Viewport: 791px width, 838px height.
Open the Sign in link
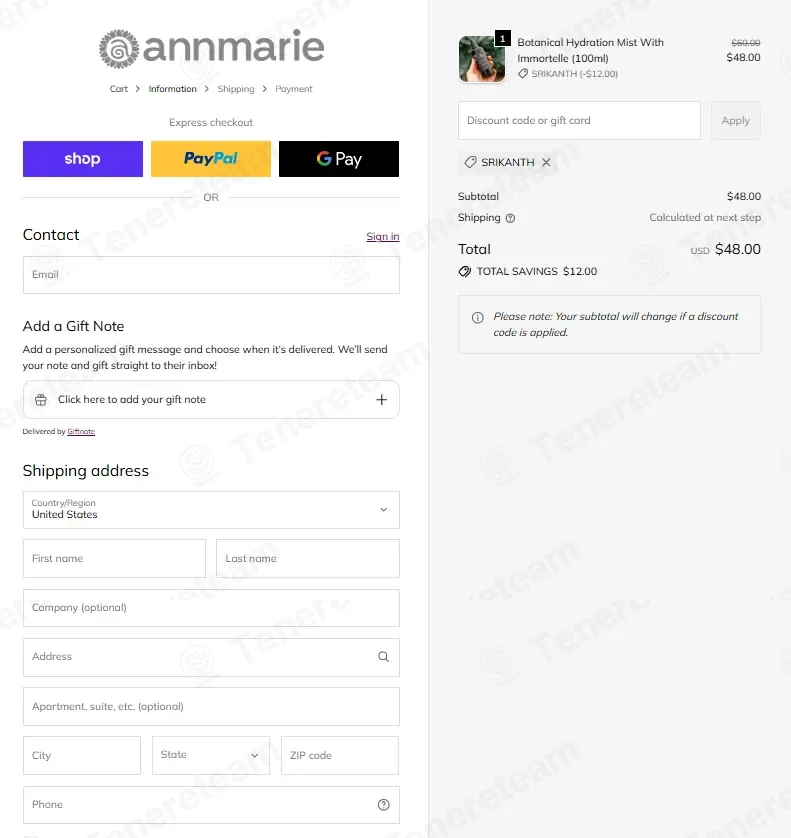coord(383,236)
